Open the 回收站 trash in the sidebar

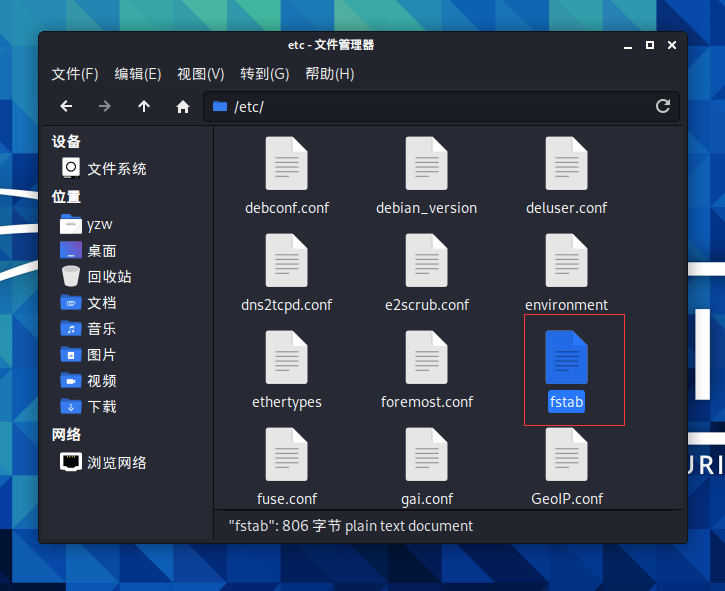[108, 277]
